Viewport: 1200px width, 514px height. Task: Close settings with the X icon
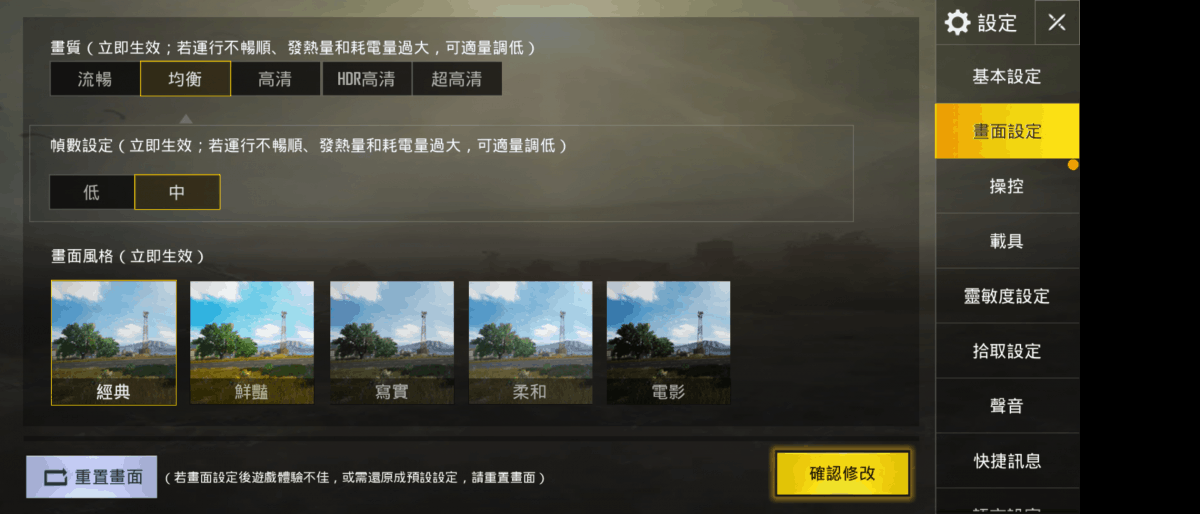[1057, 23]
